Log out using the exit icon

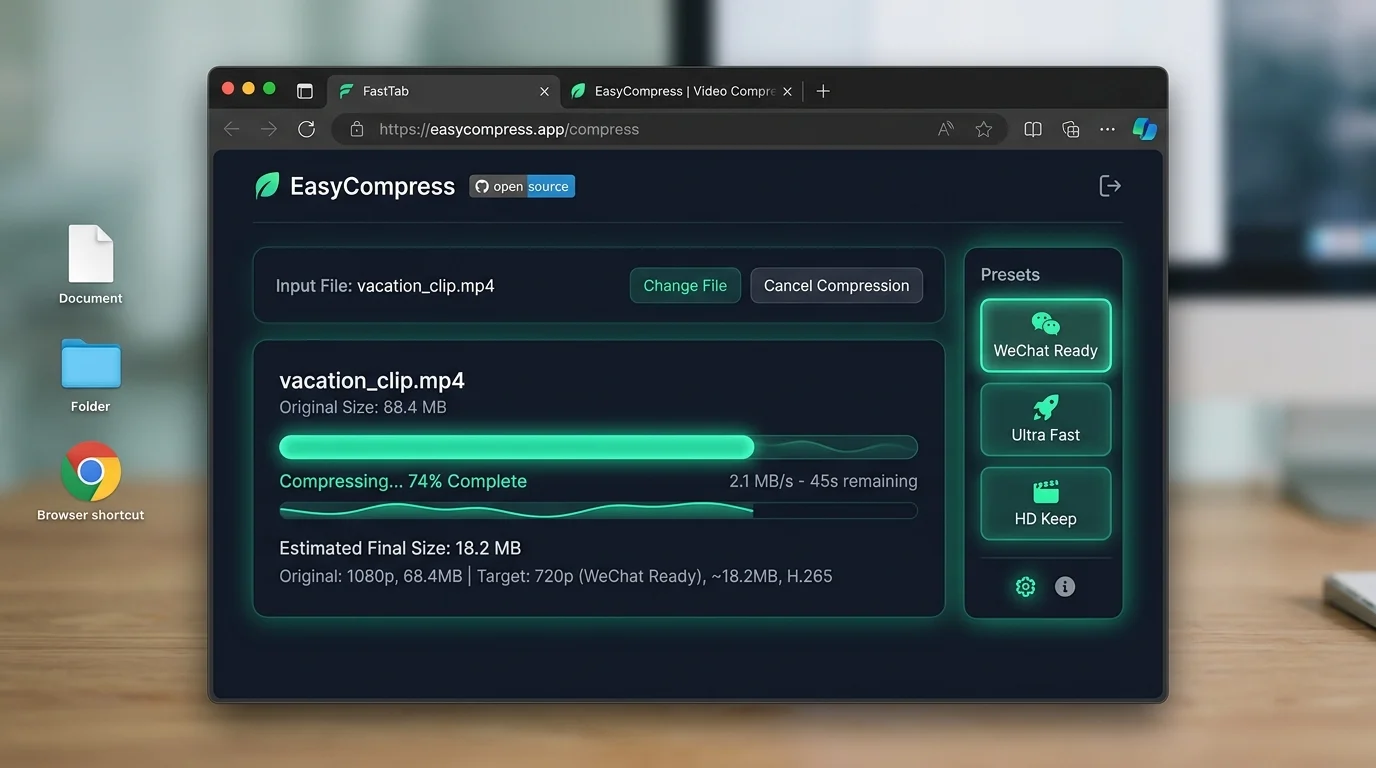[x=1110, y=185]
